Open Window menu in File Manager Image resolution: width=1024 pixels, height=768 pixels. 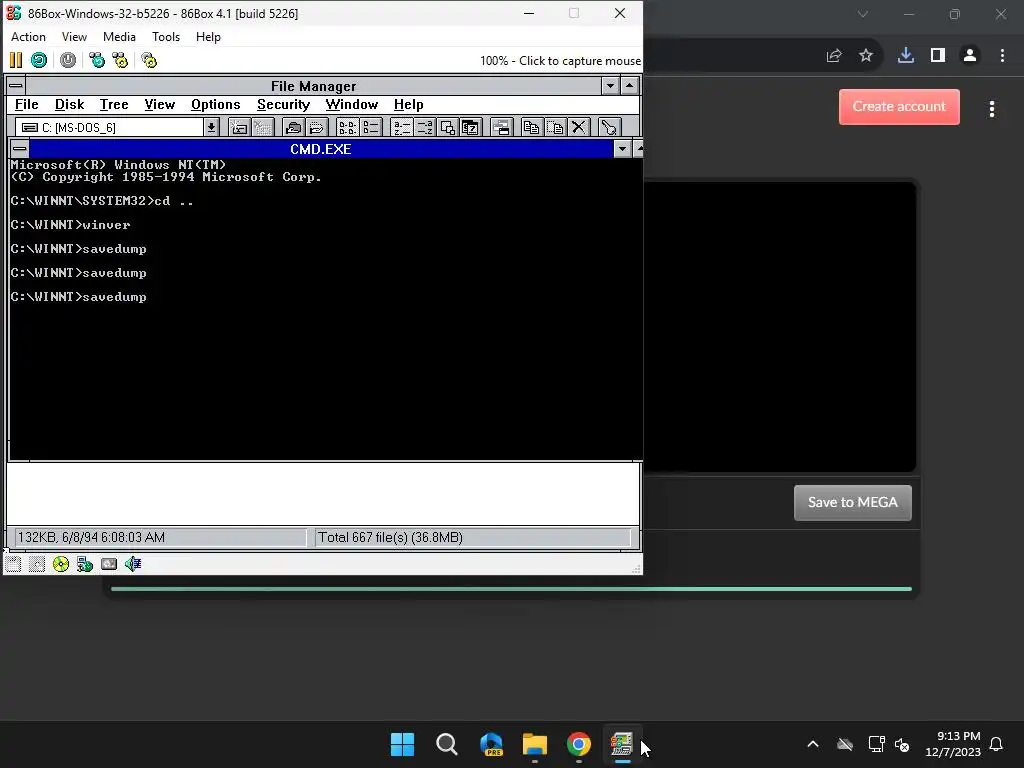coord(351,104)
